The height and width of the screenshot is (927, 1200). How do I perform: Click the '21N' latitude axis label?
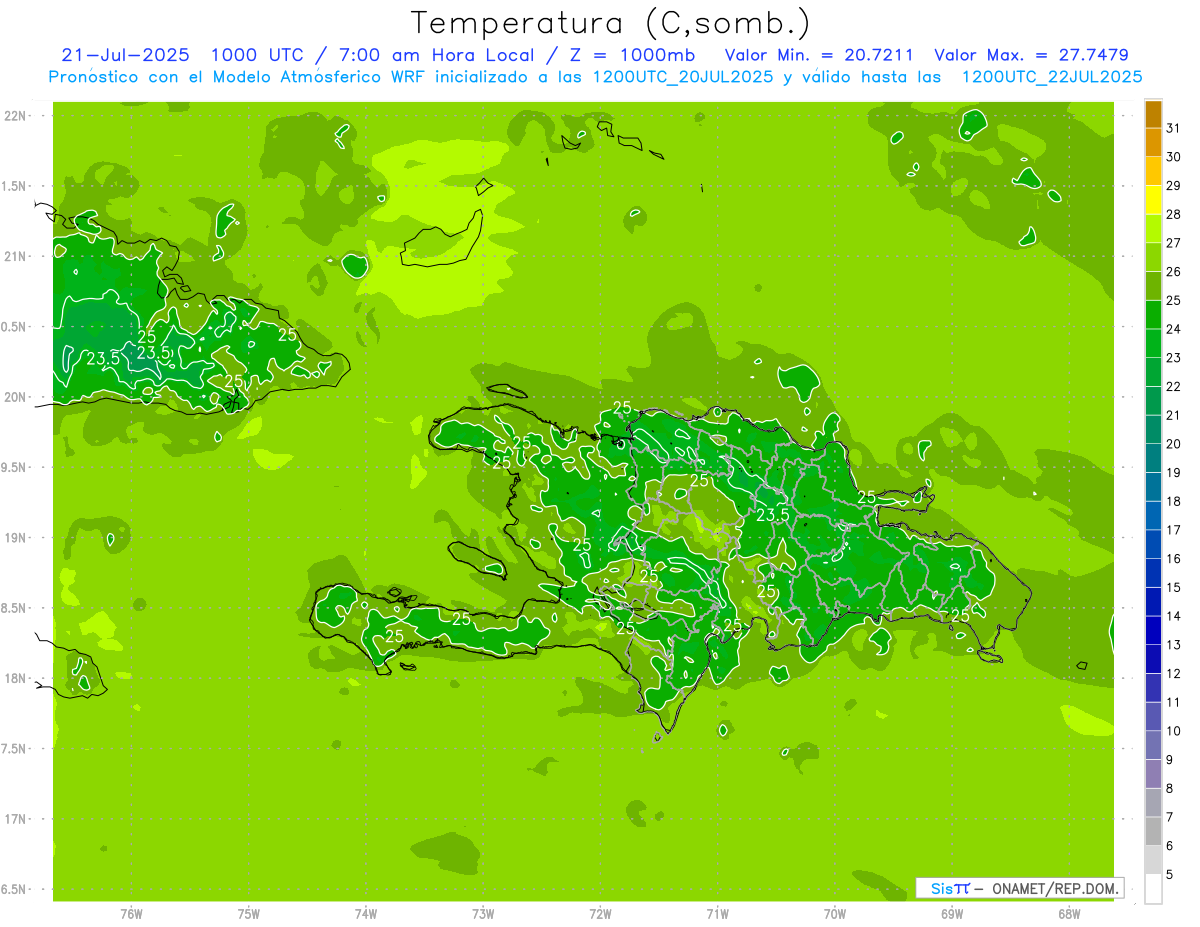(17, 256)
